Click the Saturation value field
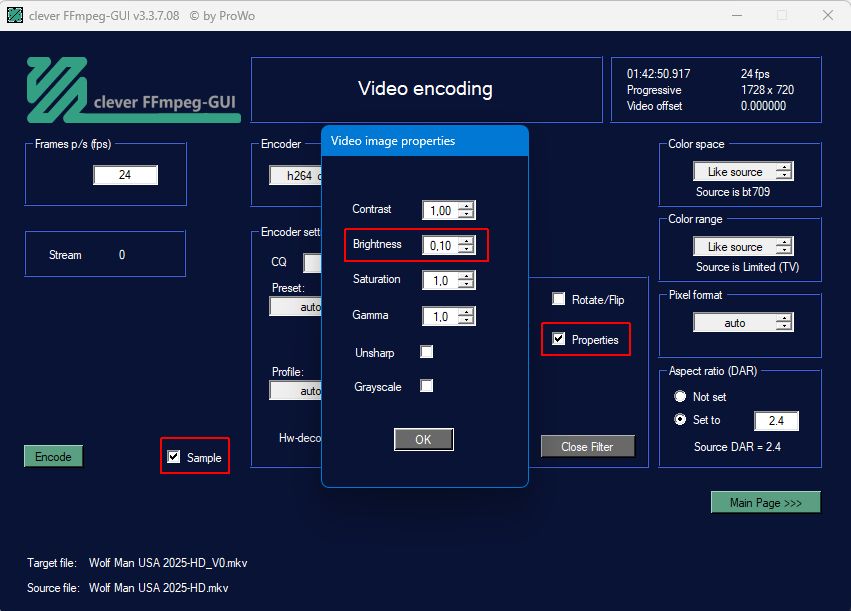This screenshot has width=851, height=611. tap(440, 281)
